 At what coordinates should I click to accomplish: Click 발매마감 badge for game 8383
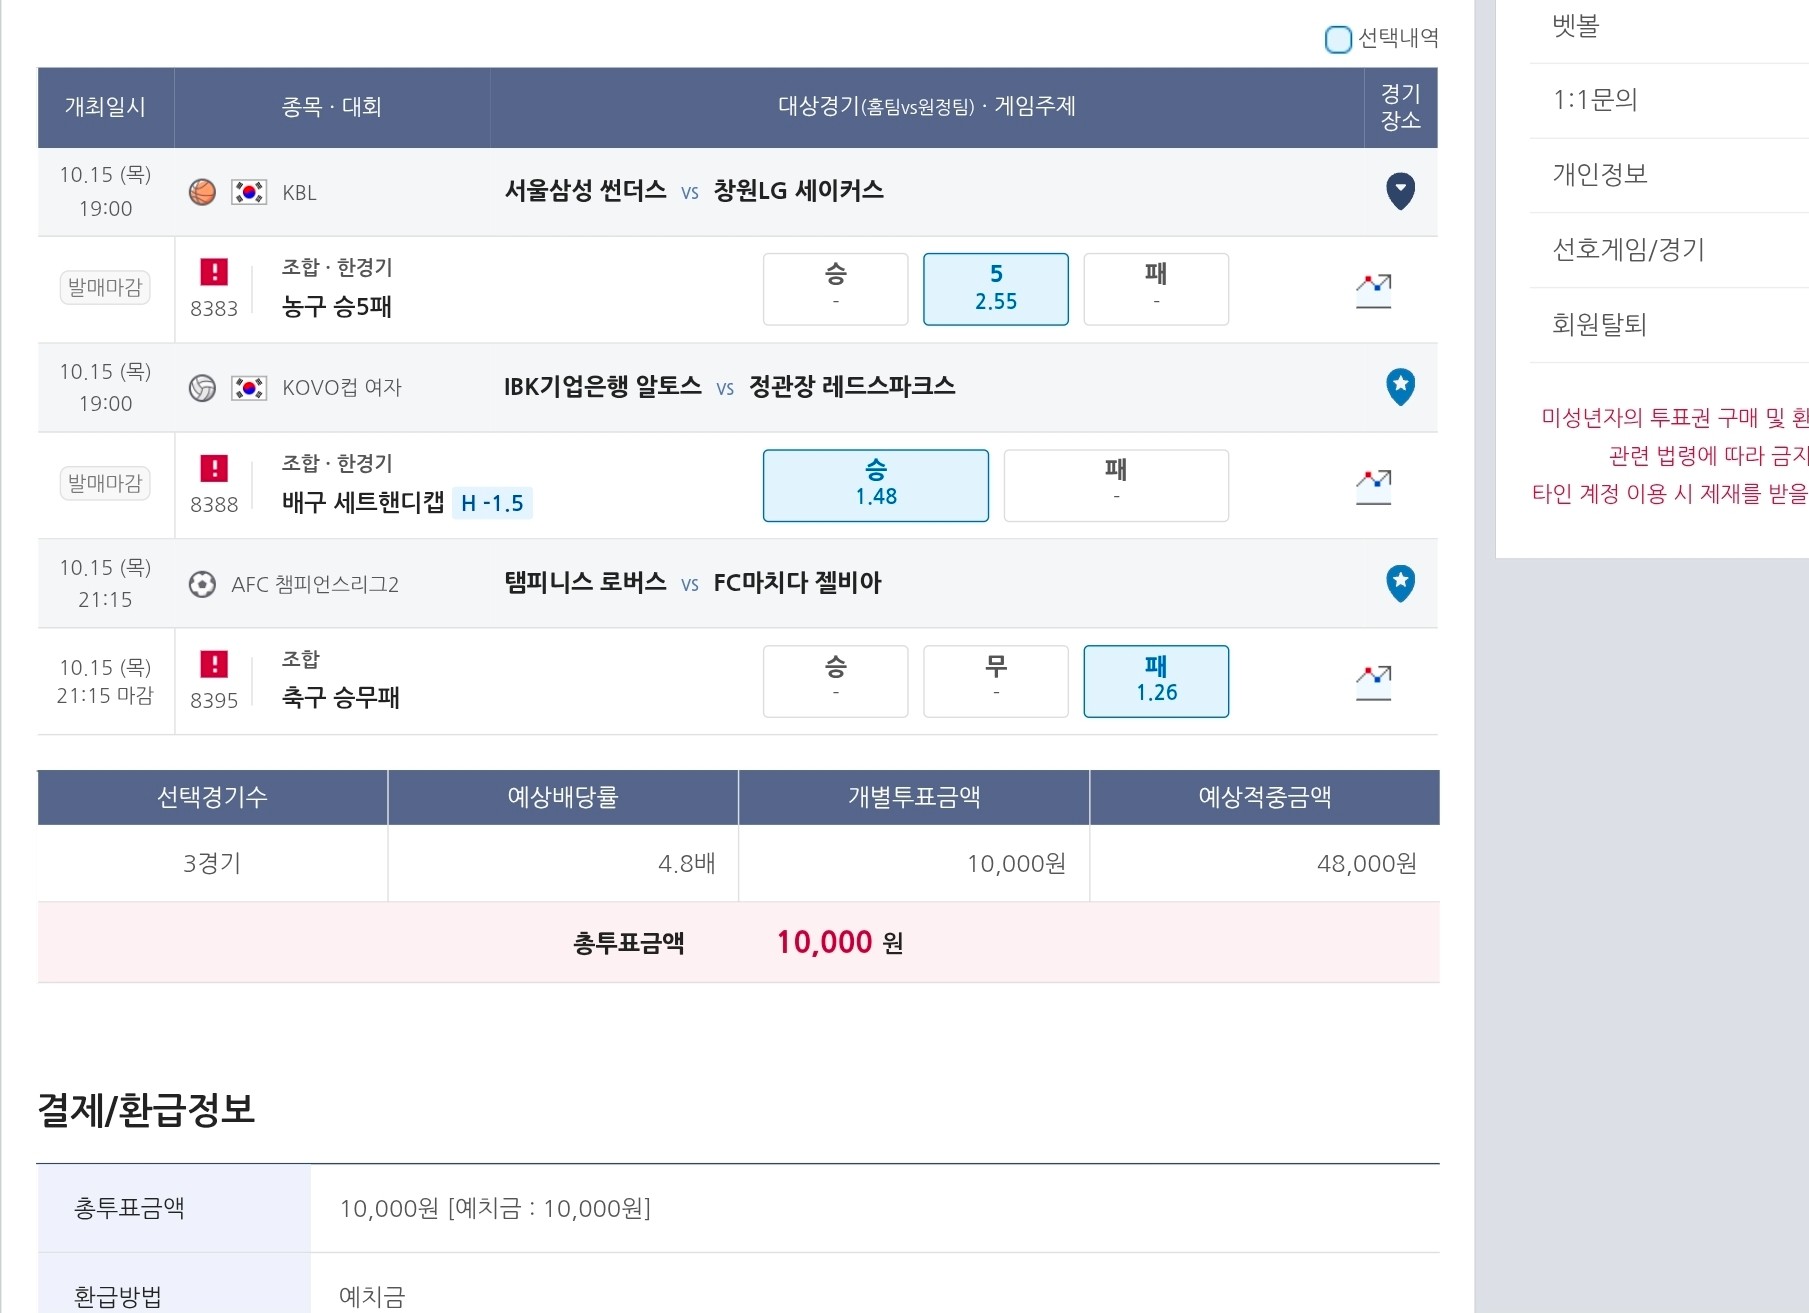[x=105, y=288]
